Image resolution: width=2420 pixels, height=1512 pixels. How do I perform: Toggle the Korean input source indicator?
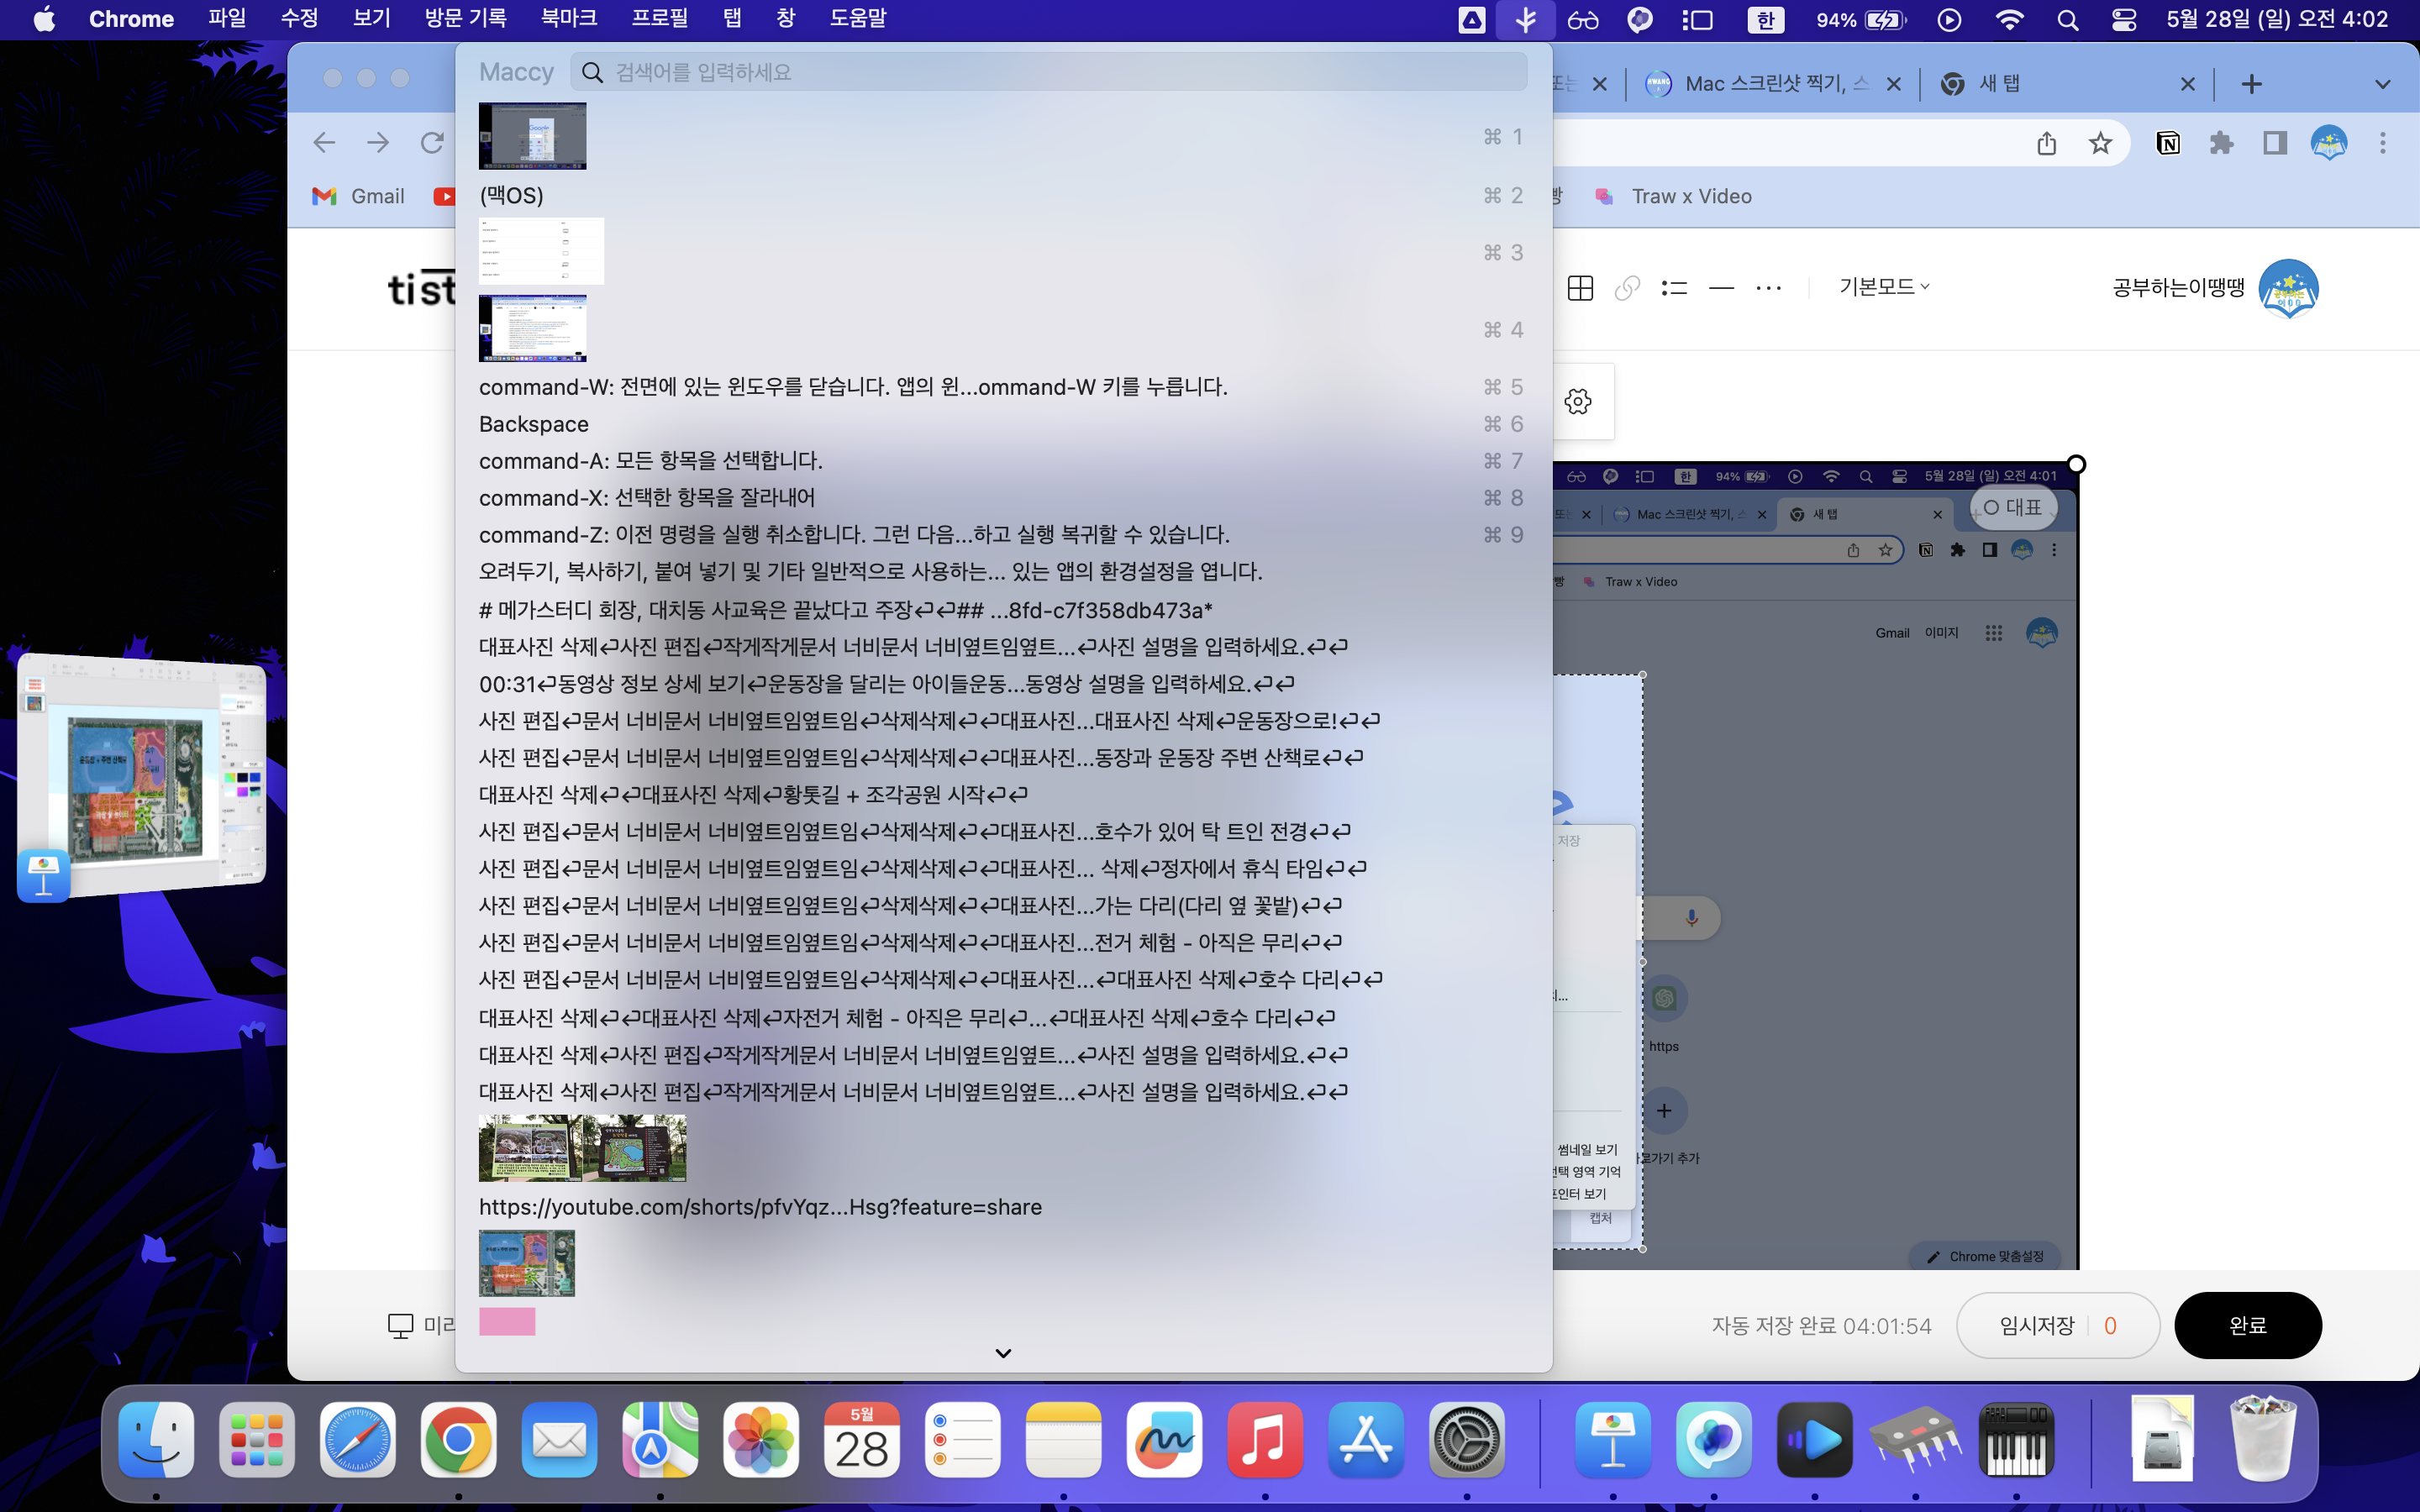coord(1765,19)
